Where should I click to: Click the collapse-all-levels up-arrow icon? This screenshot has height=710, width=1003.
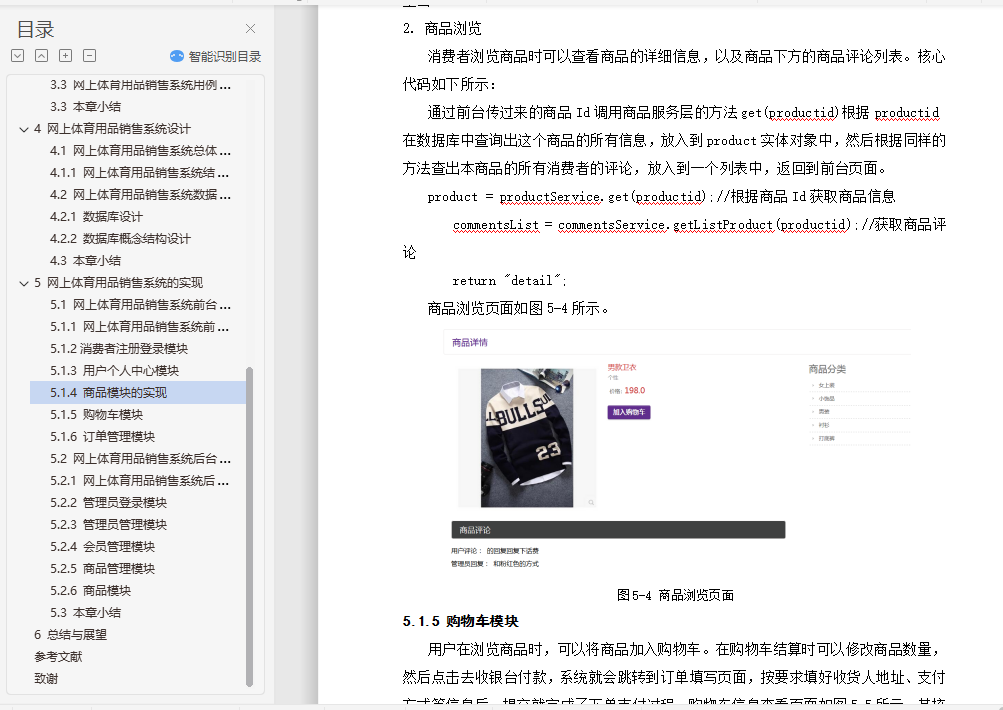coord(42,56)
